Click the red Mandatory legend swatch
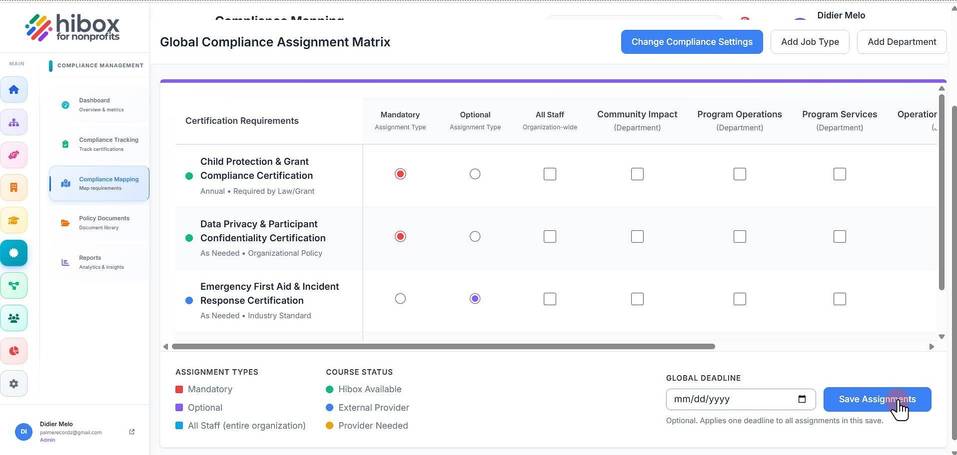This screenshot has width=957, height=455. (179, 389)
